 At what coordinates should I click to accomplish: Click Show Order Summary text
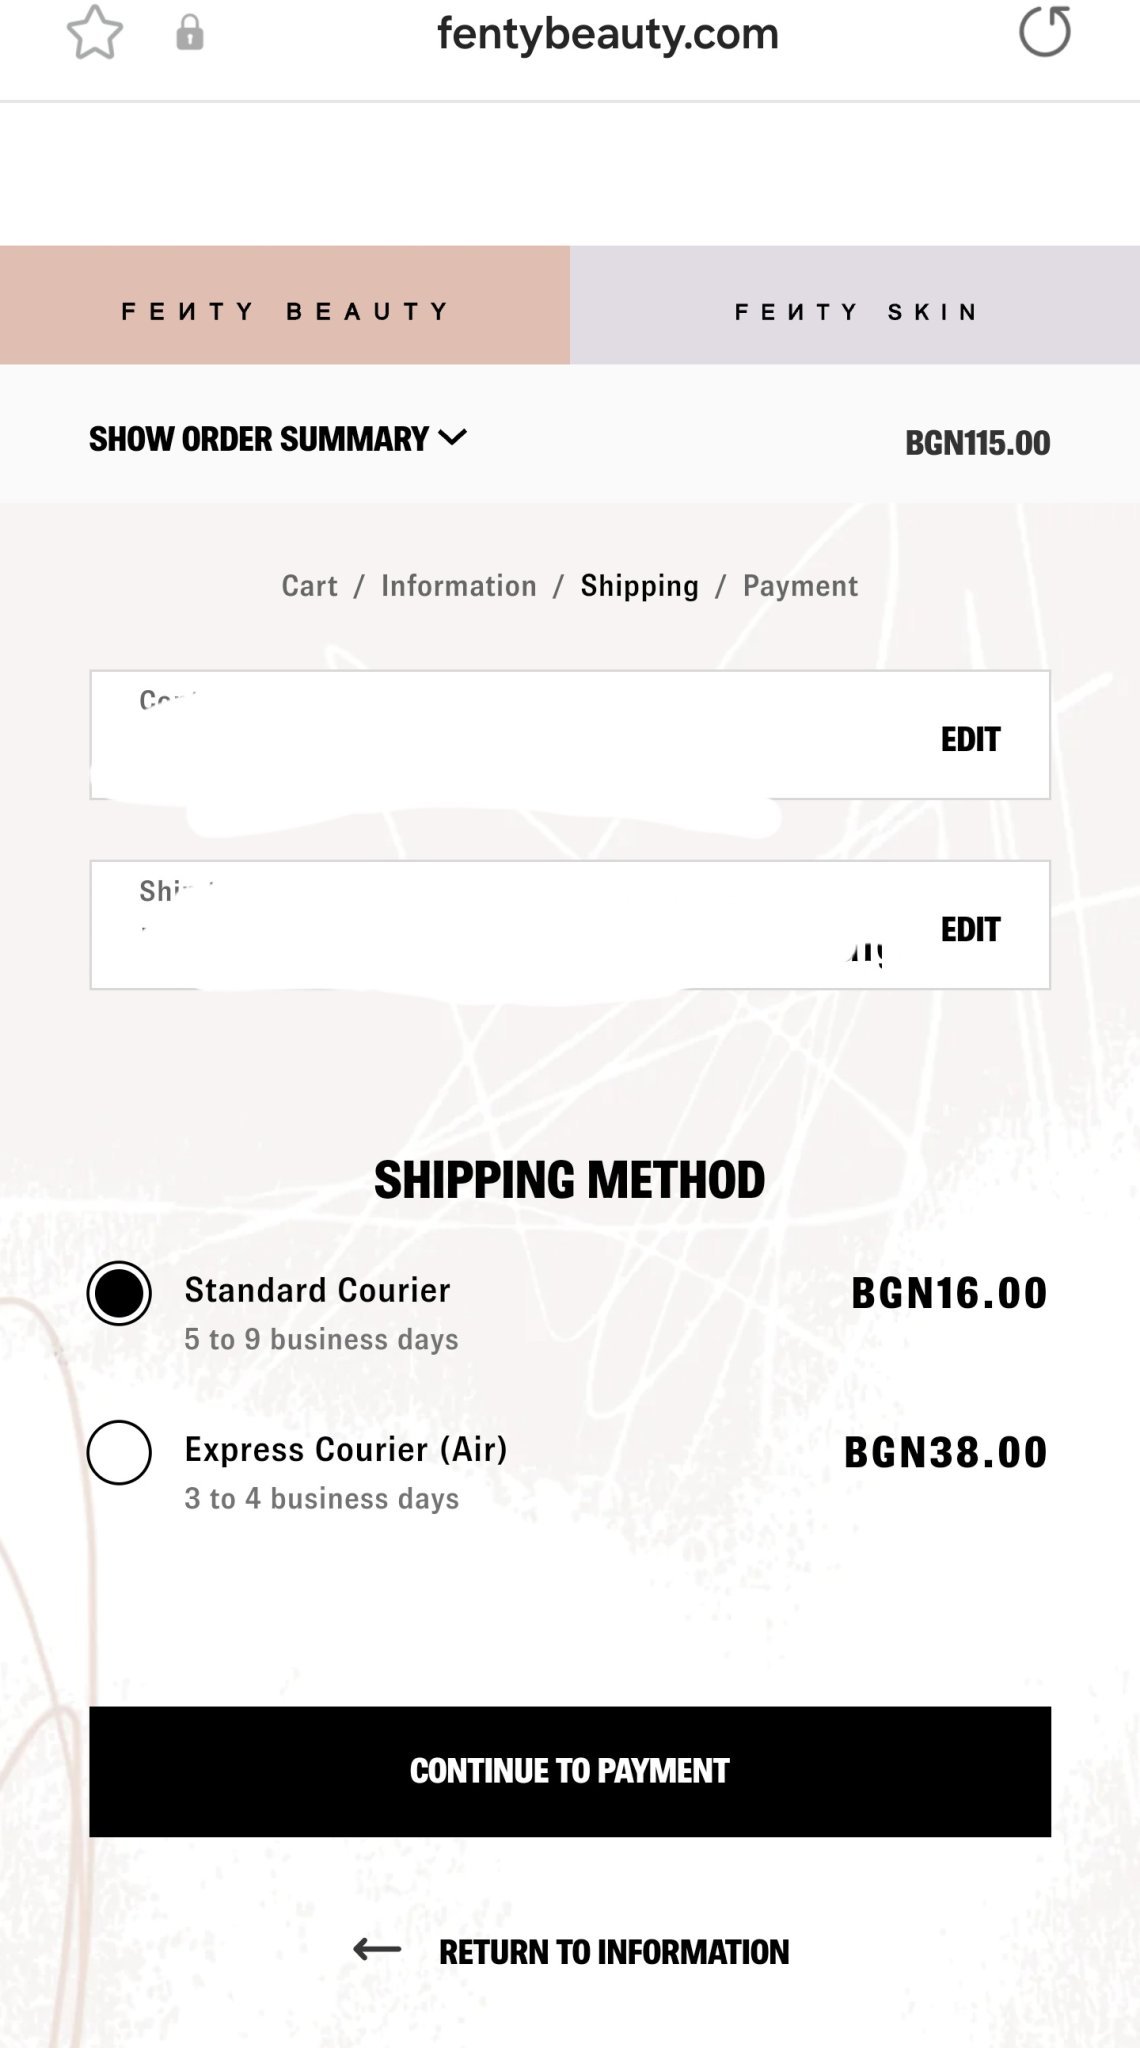coord(258,439)
